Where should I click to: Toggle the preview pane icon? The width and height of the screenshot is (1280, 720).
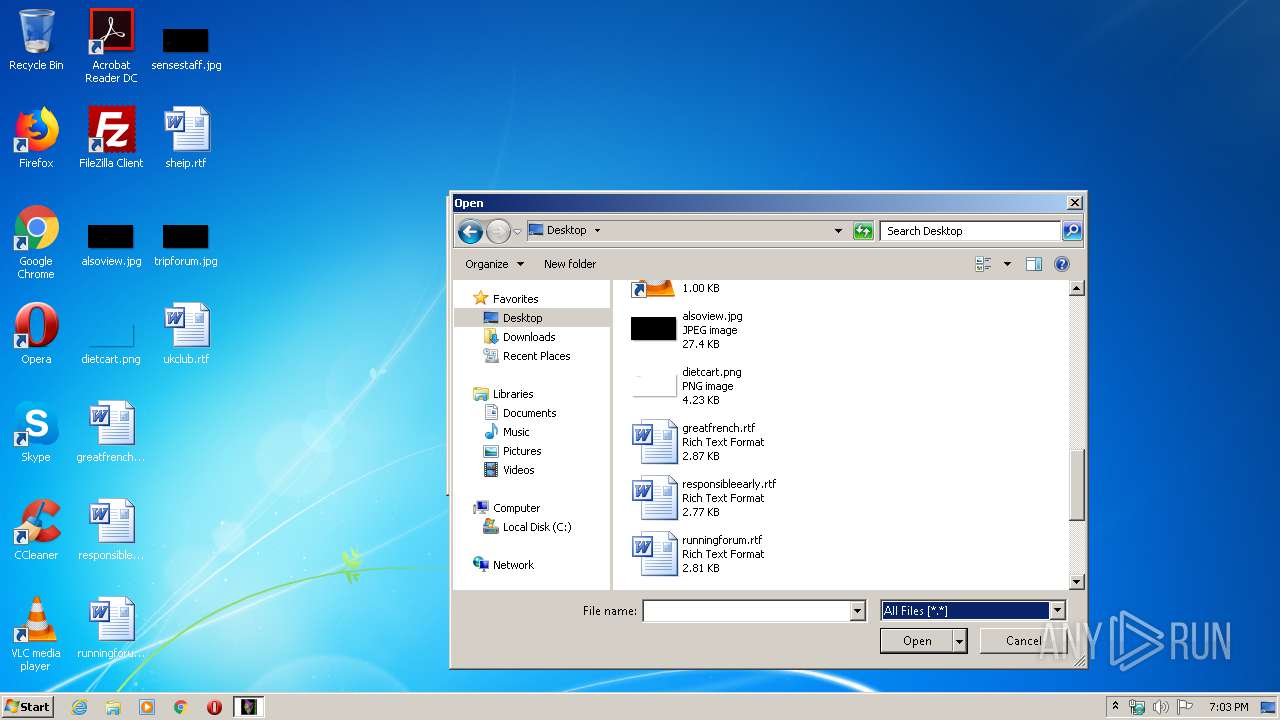tap(1034, 264)
